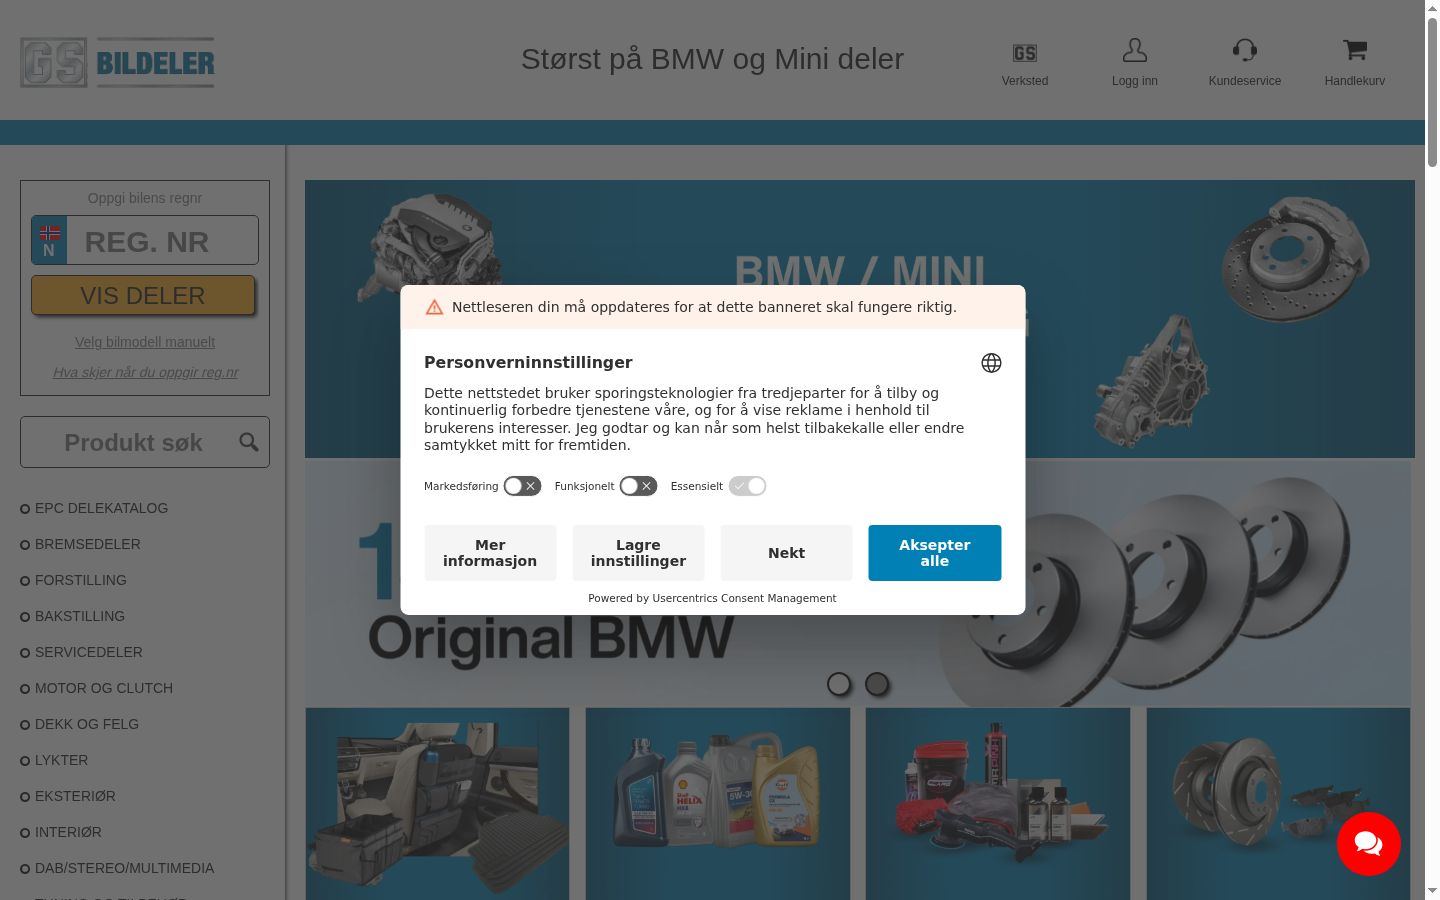Open Hva skjer når du oppgir reg.nr link
This screenshot has height=900, width=1440.
click(145, 372)
